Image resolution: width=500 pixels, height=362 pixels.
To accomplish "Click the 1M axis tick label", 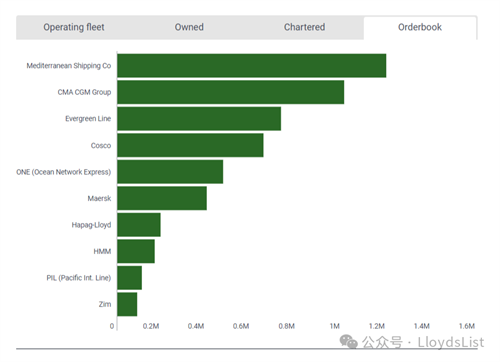I will tap(334, 326).
